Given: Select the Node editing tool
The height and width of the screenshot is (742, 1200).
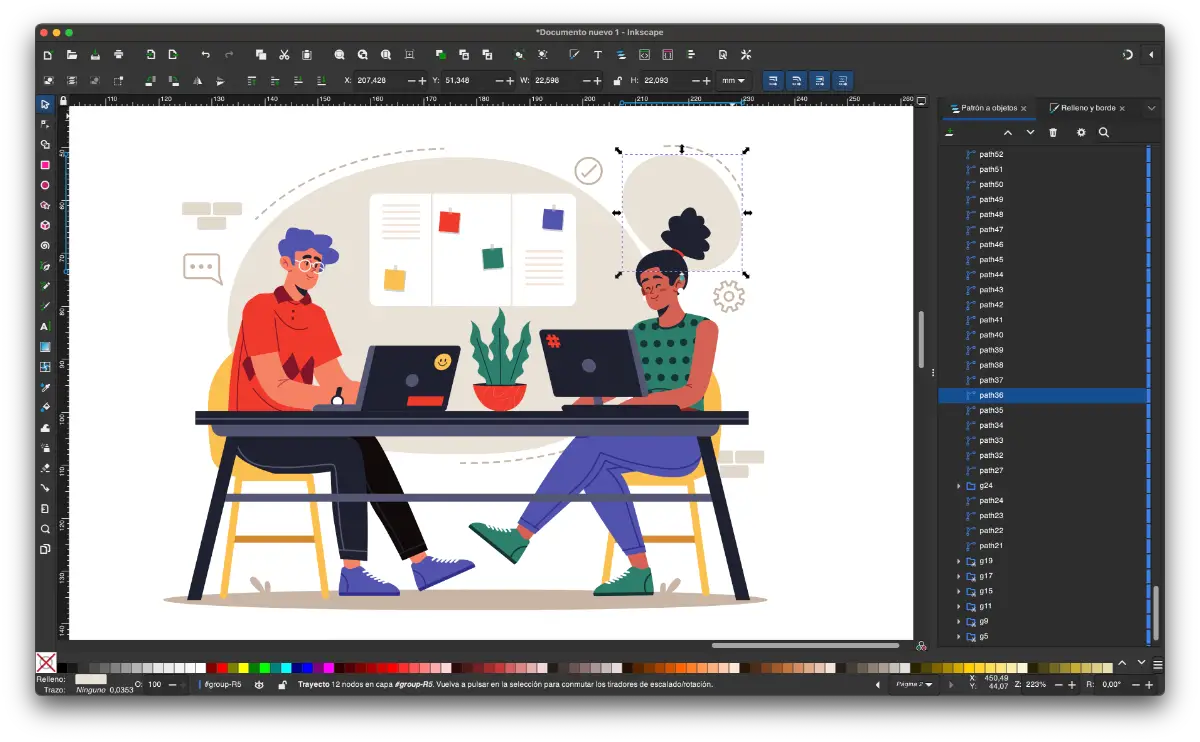Looking at the screenshot, I should click(45, 123).
